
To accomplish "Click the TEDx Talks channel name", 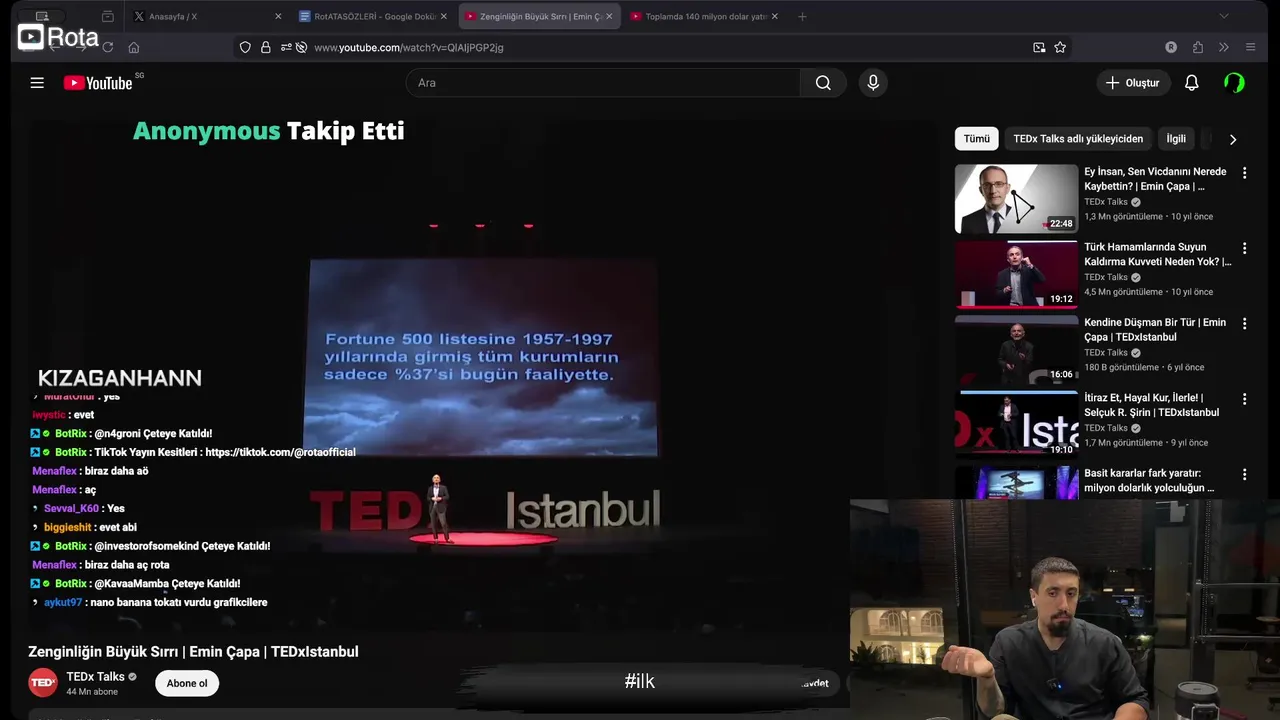I will pyautogui.click(x=95, y=677).
